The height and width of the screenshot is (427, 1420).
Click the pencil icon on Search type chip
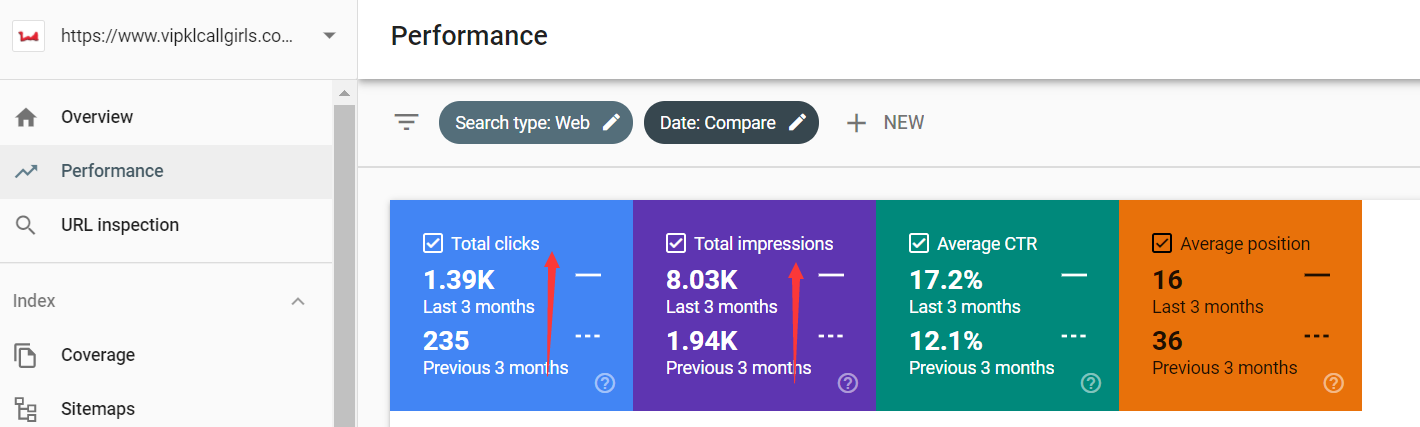click(x=611, y=123)
